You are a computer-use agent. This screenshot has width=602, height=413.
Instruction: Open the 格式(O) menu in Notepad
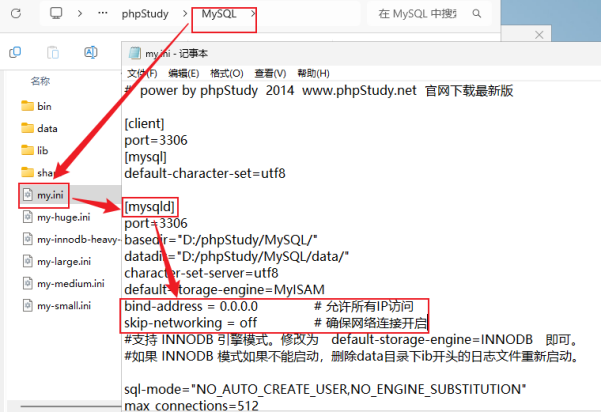coord(227,73)
